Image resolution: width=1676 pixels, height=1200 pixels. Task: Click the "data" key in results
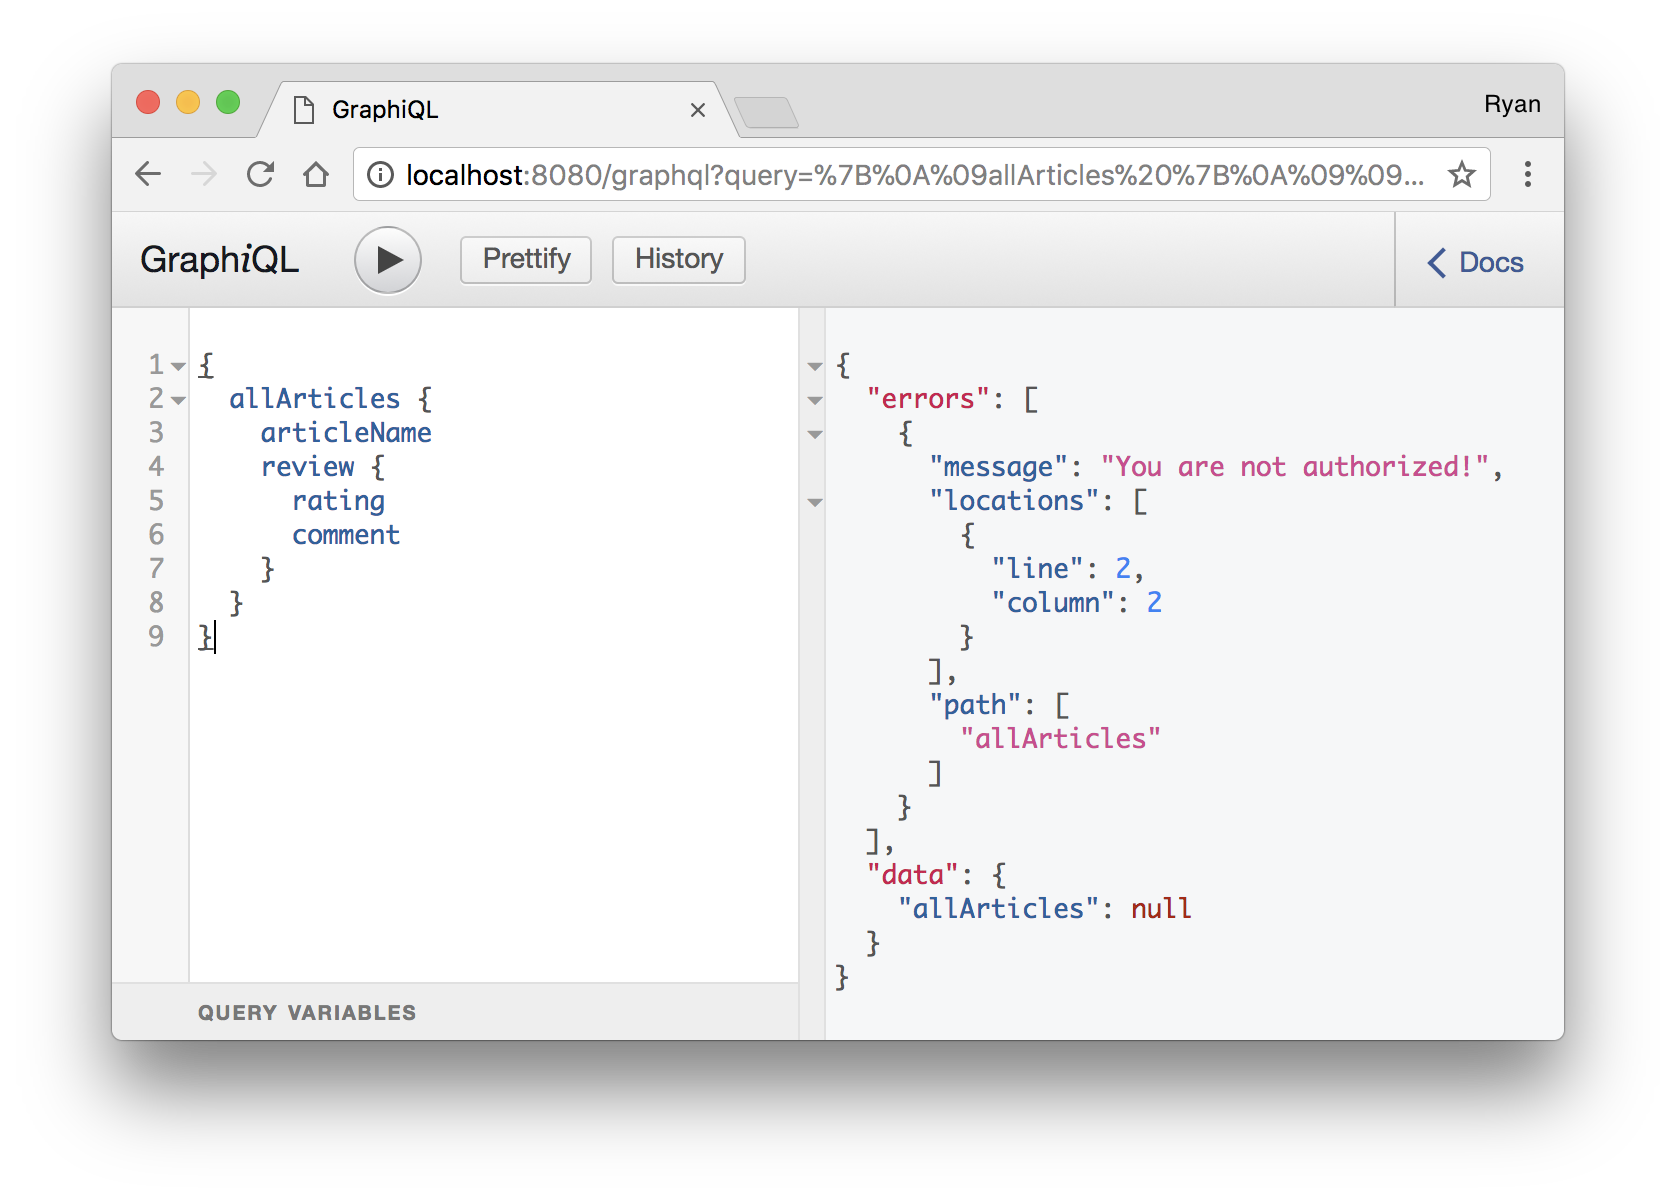click(913, 875)
